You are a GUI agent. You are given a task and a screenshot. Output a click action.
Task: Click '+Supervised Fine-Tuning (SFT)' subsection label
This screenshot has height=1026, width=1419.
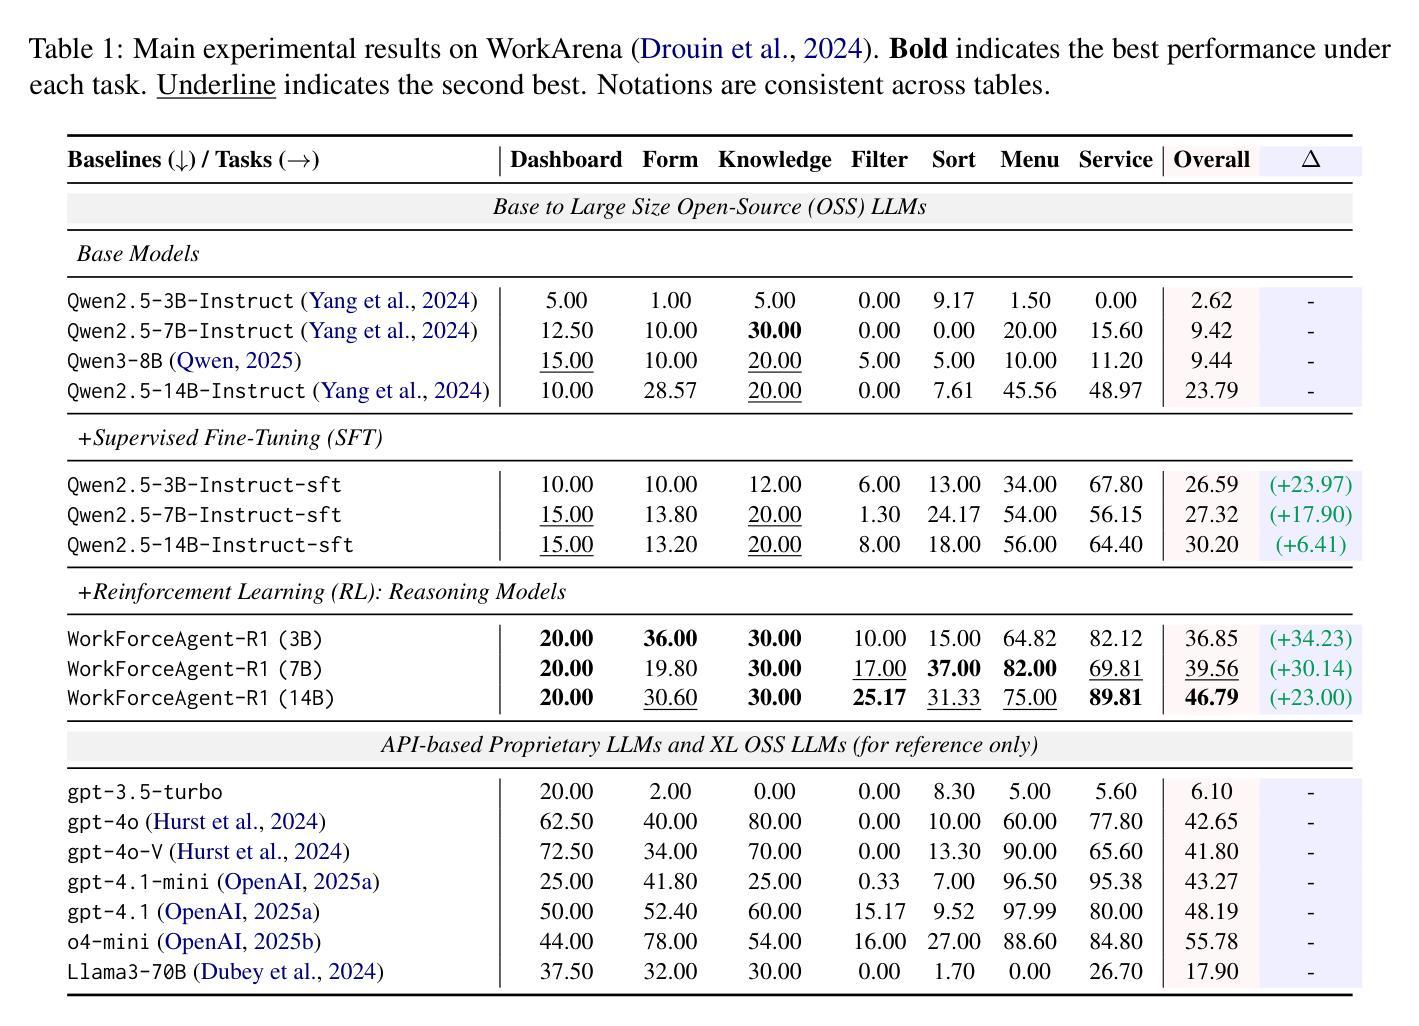(x=230, y=438)
